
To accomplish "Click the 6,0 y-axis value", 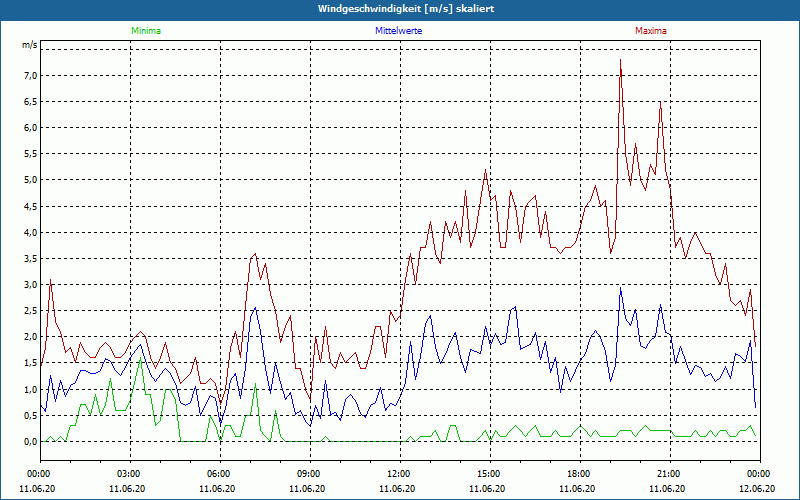I will pos(31,128).
